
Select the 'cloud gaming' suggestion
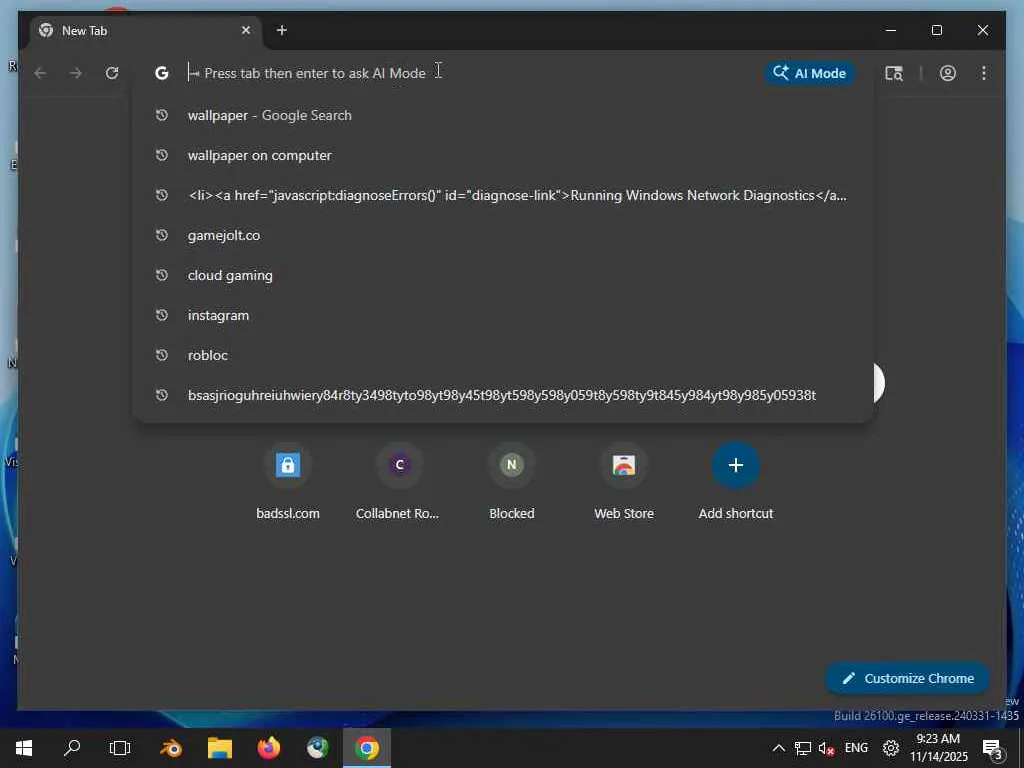(503, 275)
